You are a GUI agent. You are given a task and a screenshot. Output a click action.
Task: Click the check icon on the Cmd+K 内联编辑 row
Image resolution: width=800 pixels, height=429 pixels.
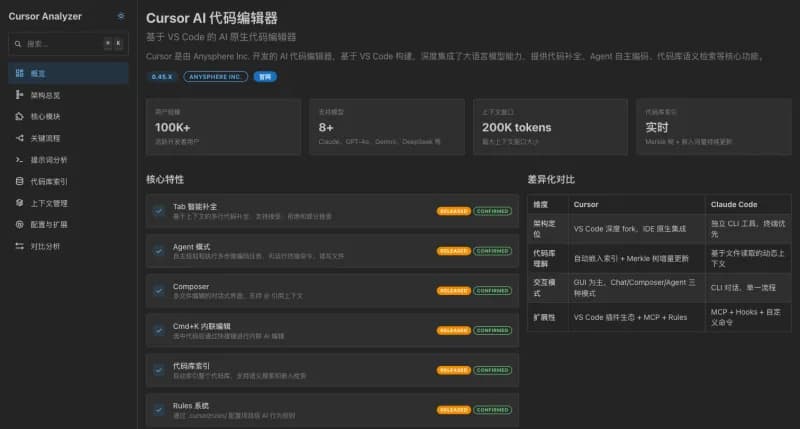[159, 331]
